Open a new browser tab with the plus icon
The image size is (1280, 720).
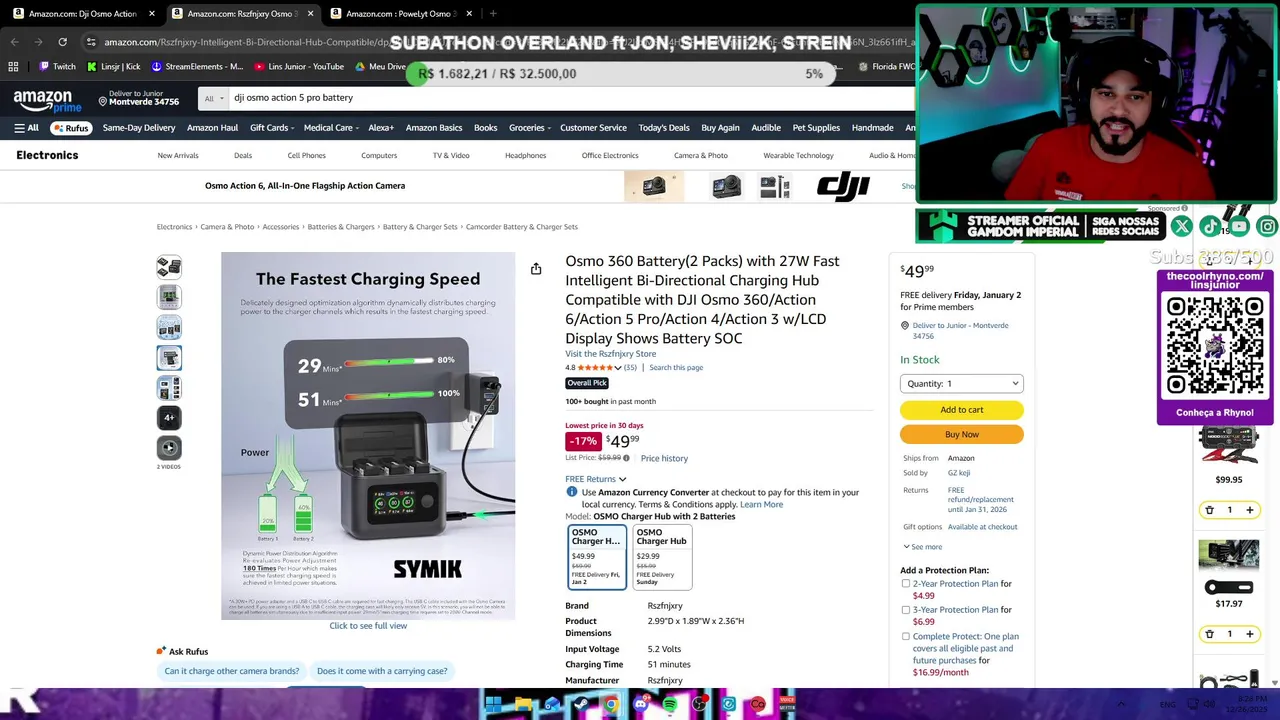point(493,14)
